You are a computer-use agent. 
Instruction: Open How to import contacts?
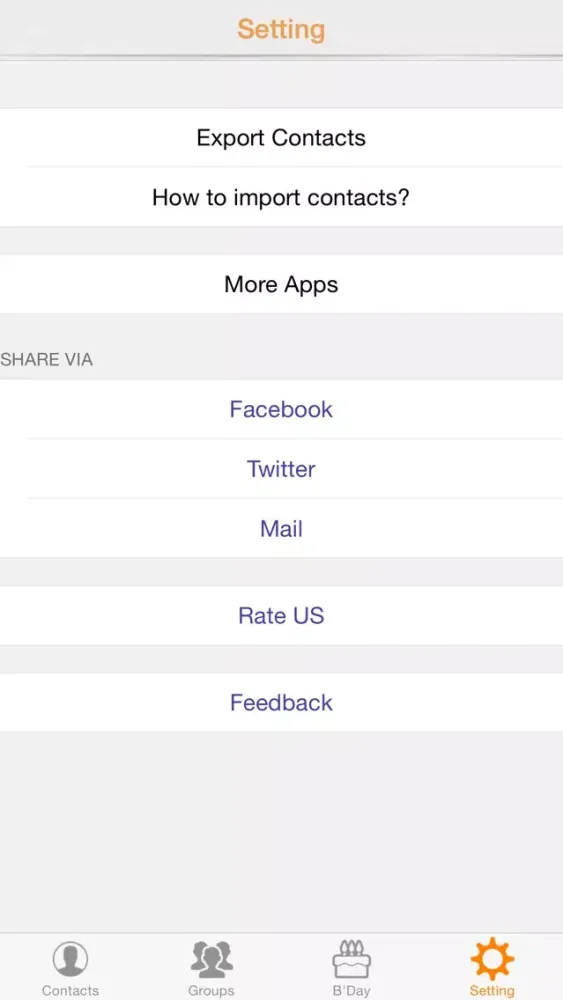(x=281, y=197)
